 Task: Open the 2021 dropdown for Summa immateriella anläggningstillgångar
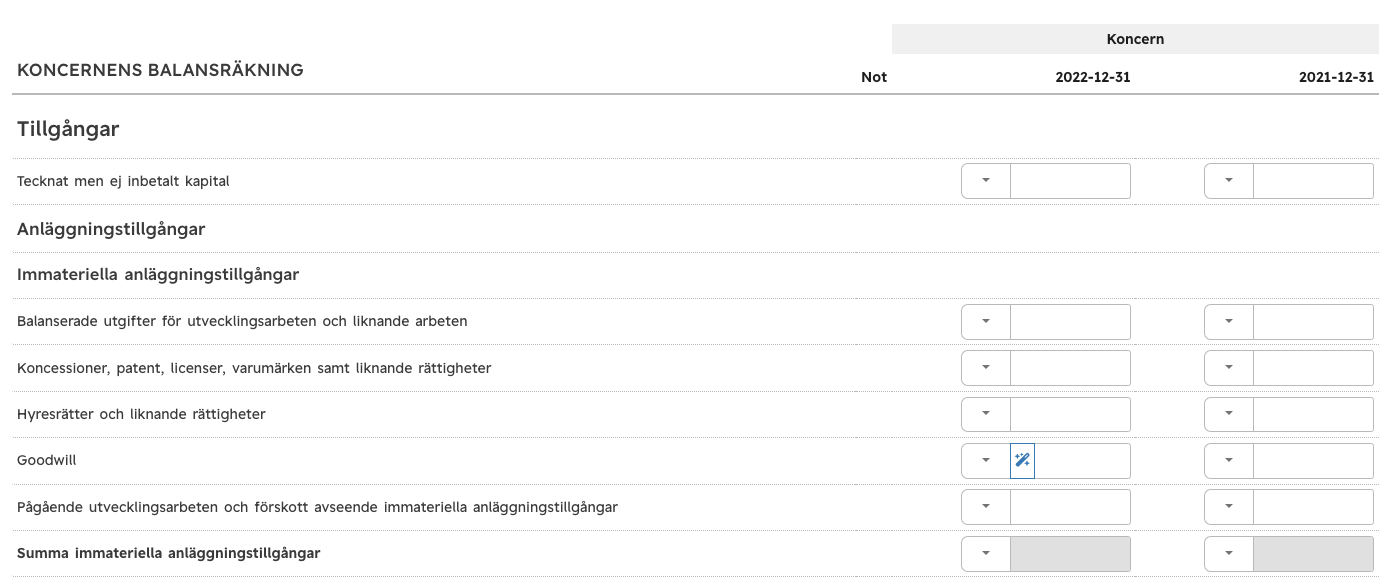pos(1229,554)
